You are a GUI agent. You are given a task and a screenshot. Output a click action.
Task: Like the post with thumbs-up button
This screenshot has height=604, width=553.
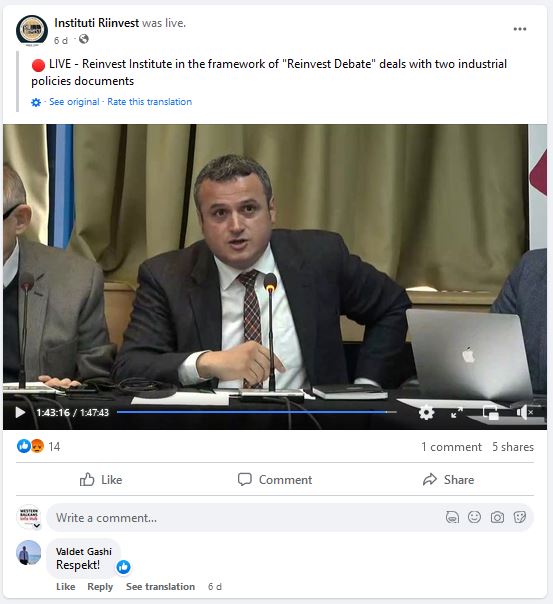(x=101, y=480)
